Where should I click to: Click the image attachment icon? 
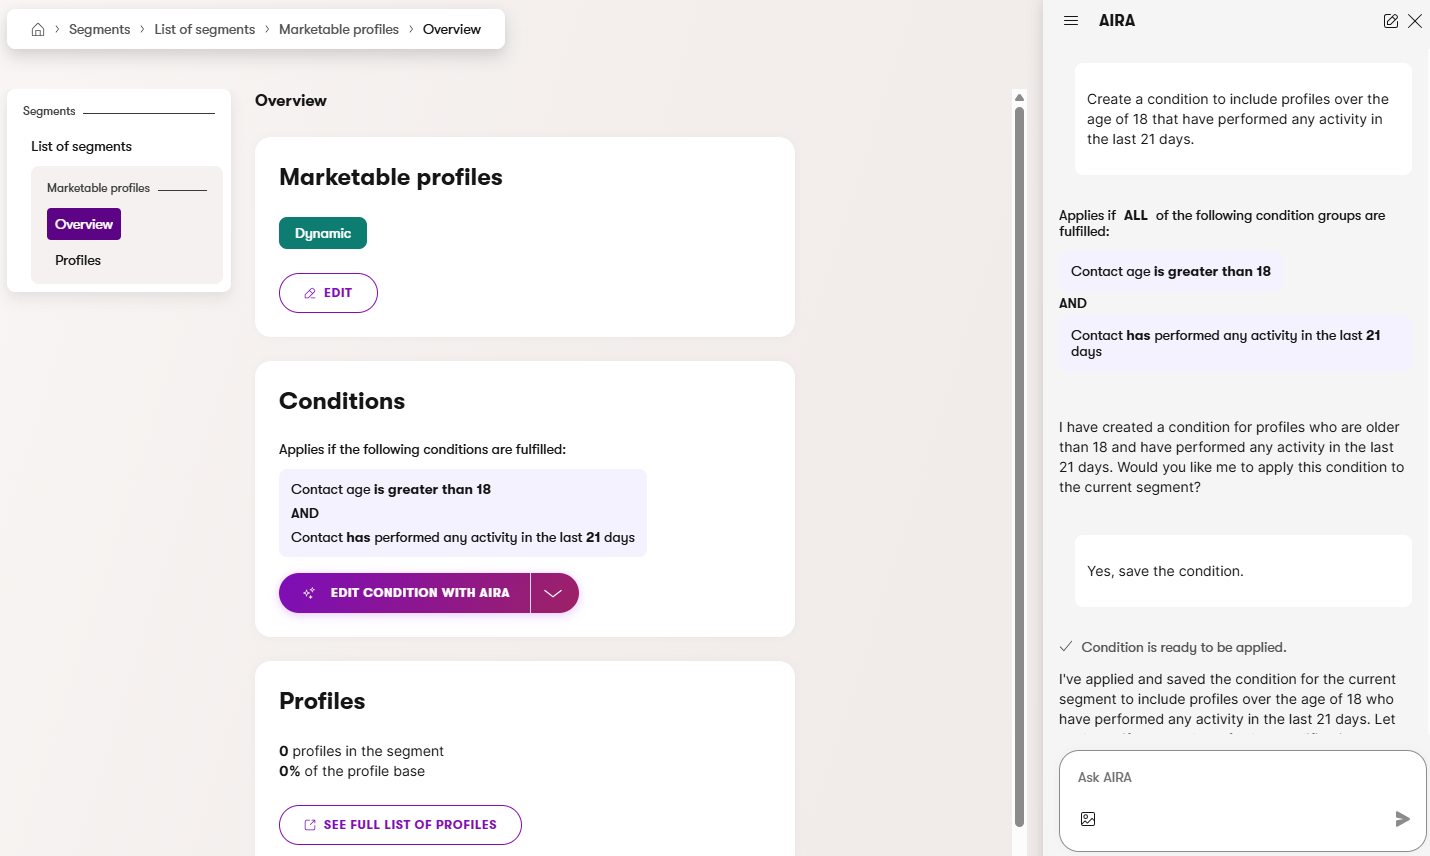point(1088,819)
